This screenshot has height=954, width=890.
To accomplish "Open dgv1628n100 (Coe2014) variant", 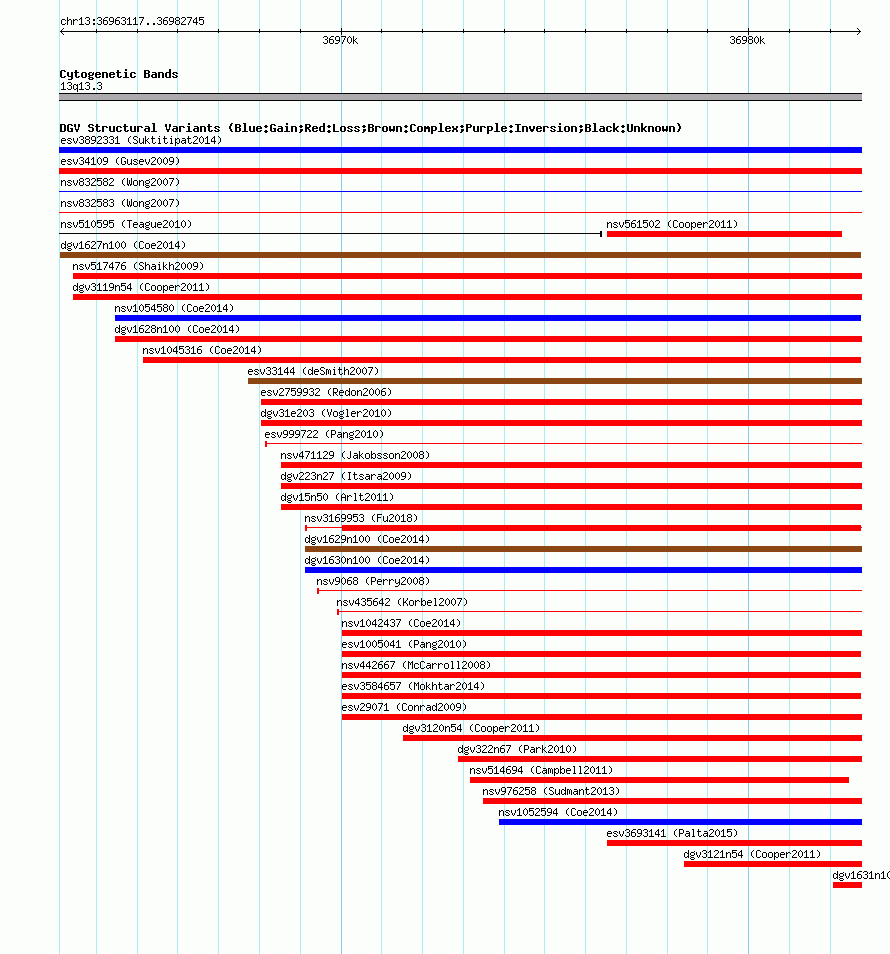I will 177,329.
